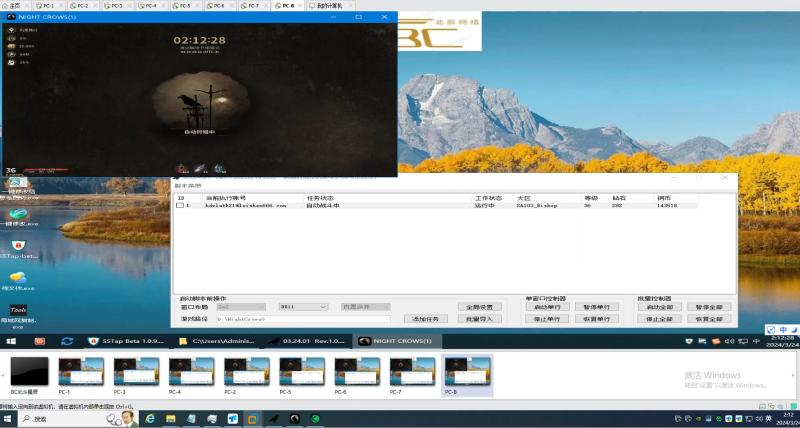The height and width of the screenshot is (428, 800).
Task: Expand the 内置多开 dropdown
Action: coord(363,307)
